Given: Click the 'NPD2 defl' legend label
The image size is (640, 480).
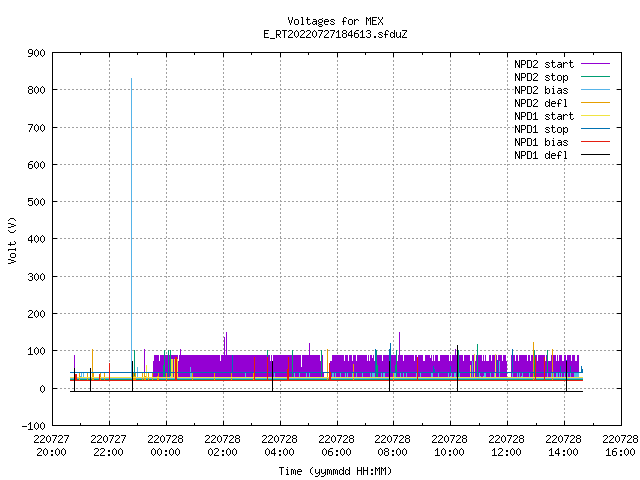Looking at the screenshot, I should coord(541,103).
